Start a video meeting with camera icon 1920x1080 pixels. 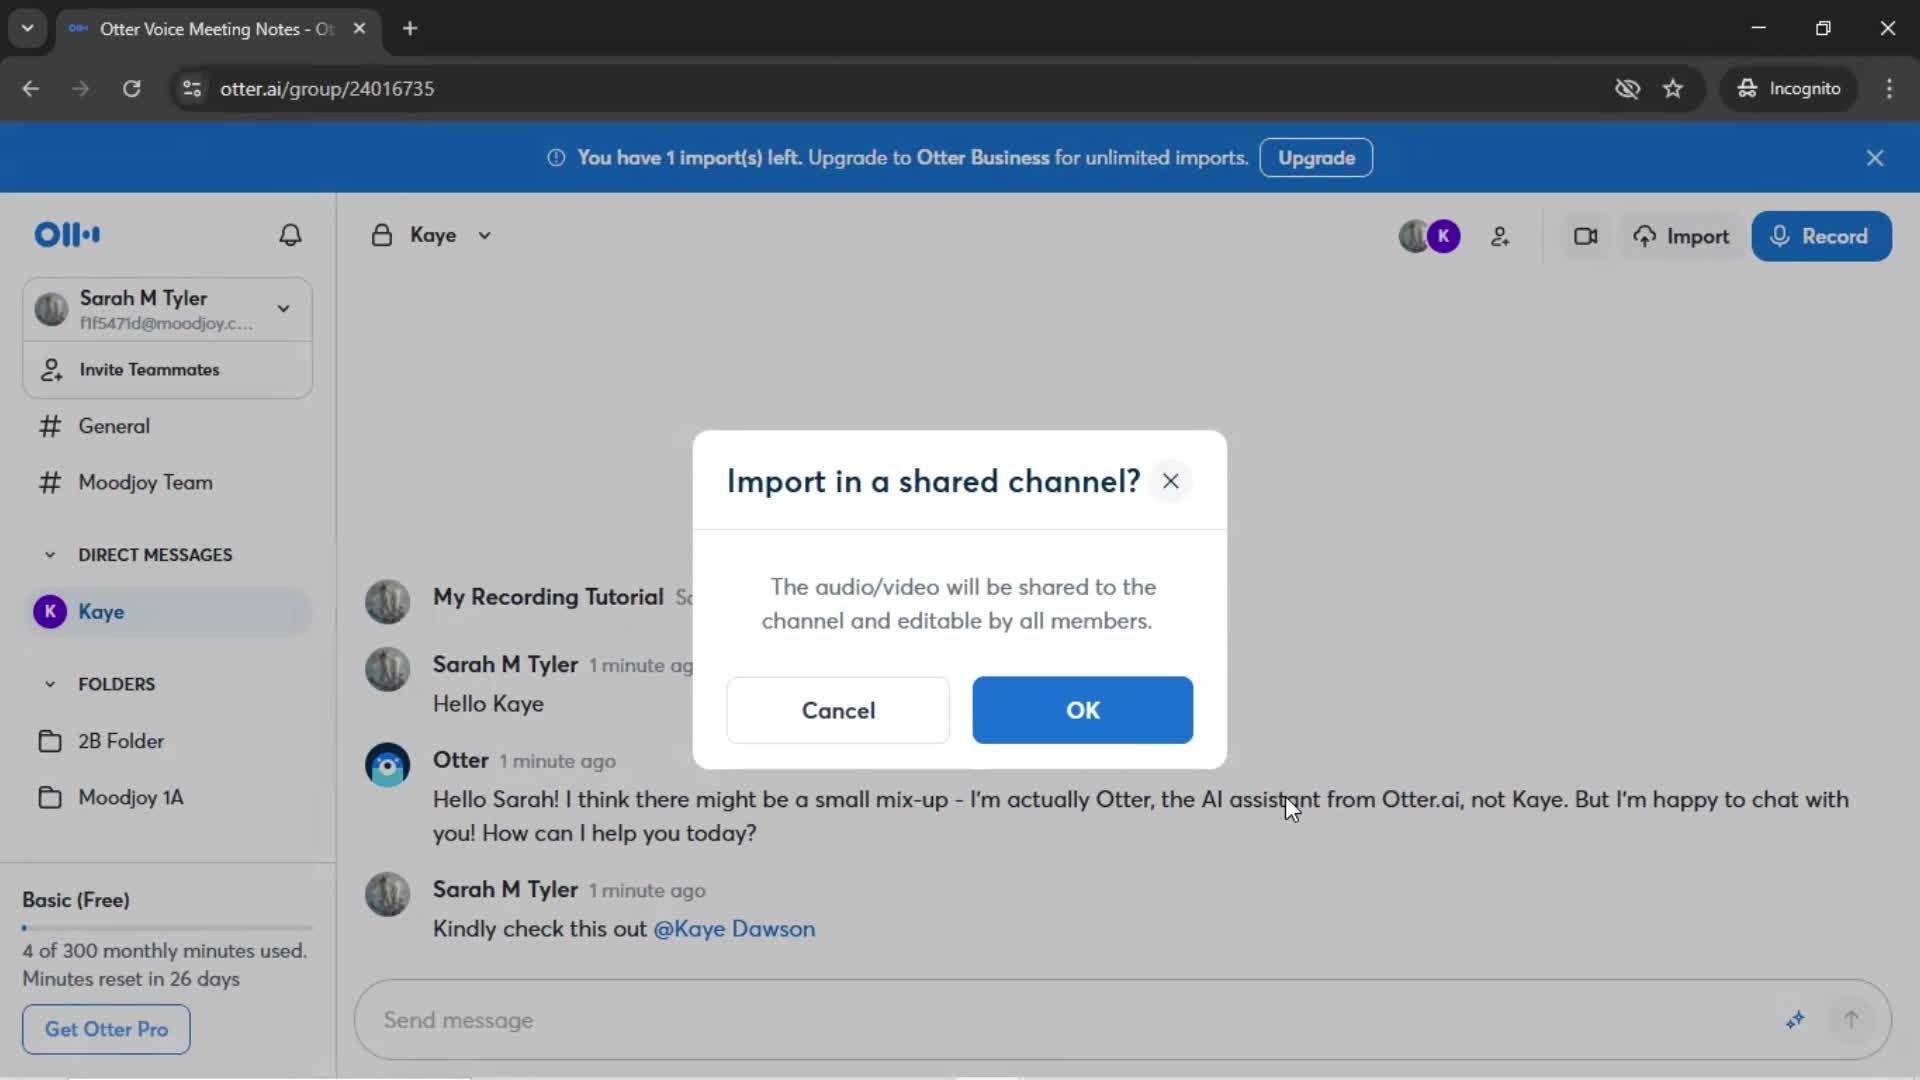1585,237
